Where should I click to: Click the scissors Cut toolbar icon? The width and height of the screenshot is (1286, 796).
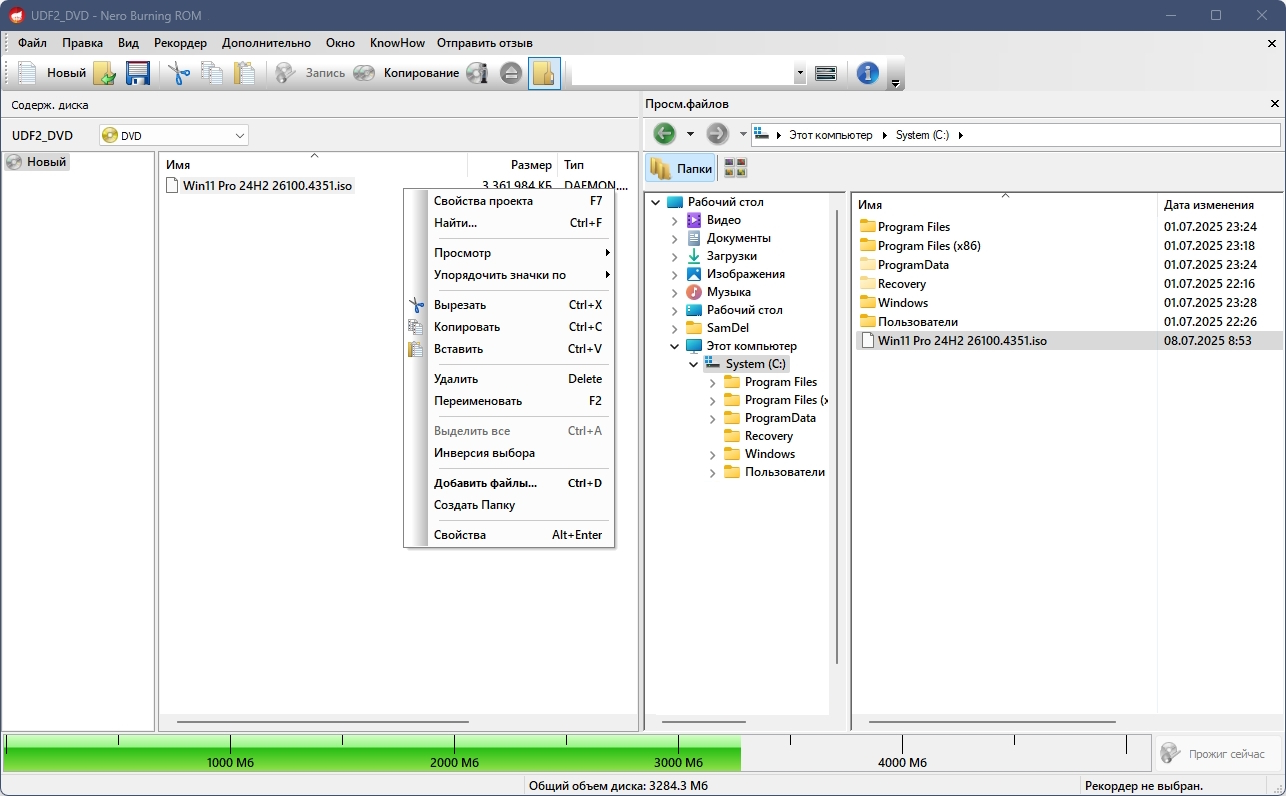point(179,73)
